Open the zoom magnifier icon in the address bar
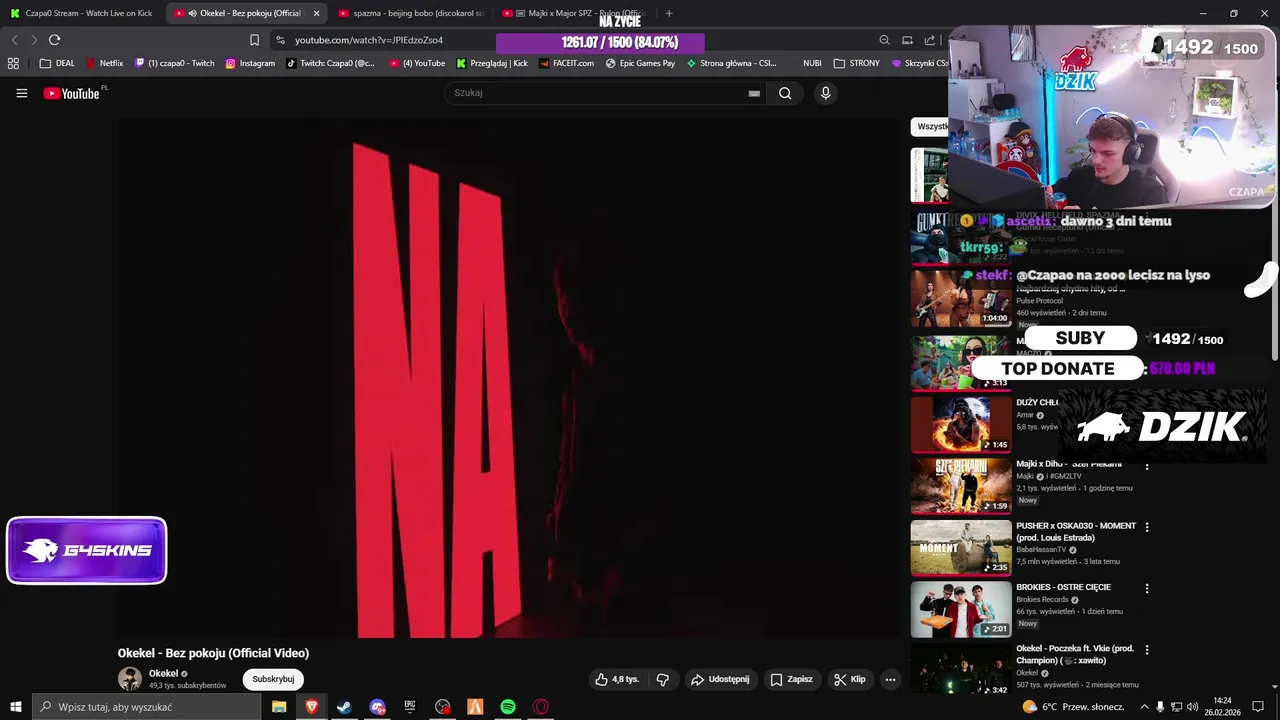Viewport: 1280px width, 720px height. click(884, 40)
